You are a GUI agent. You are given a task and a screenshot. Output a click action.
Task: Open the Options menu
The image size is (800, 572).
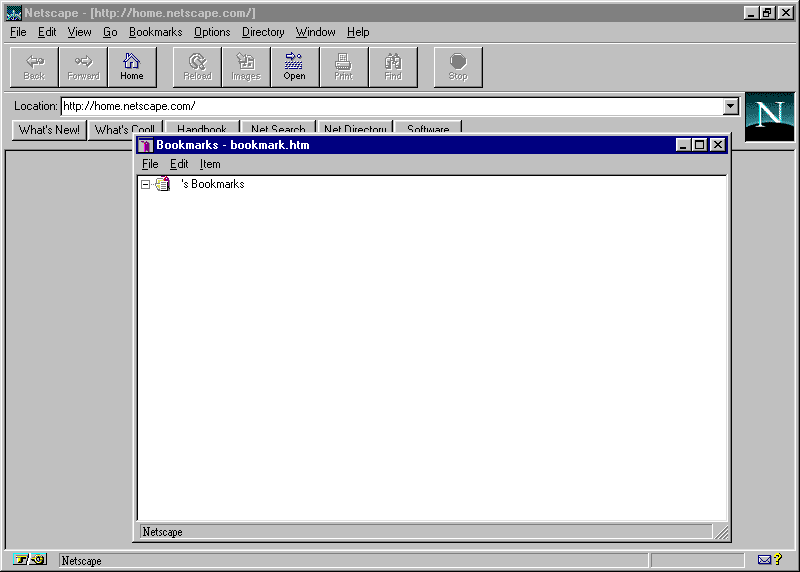(212, 32)
